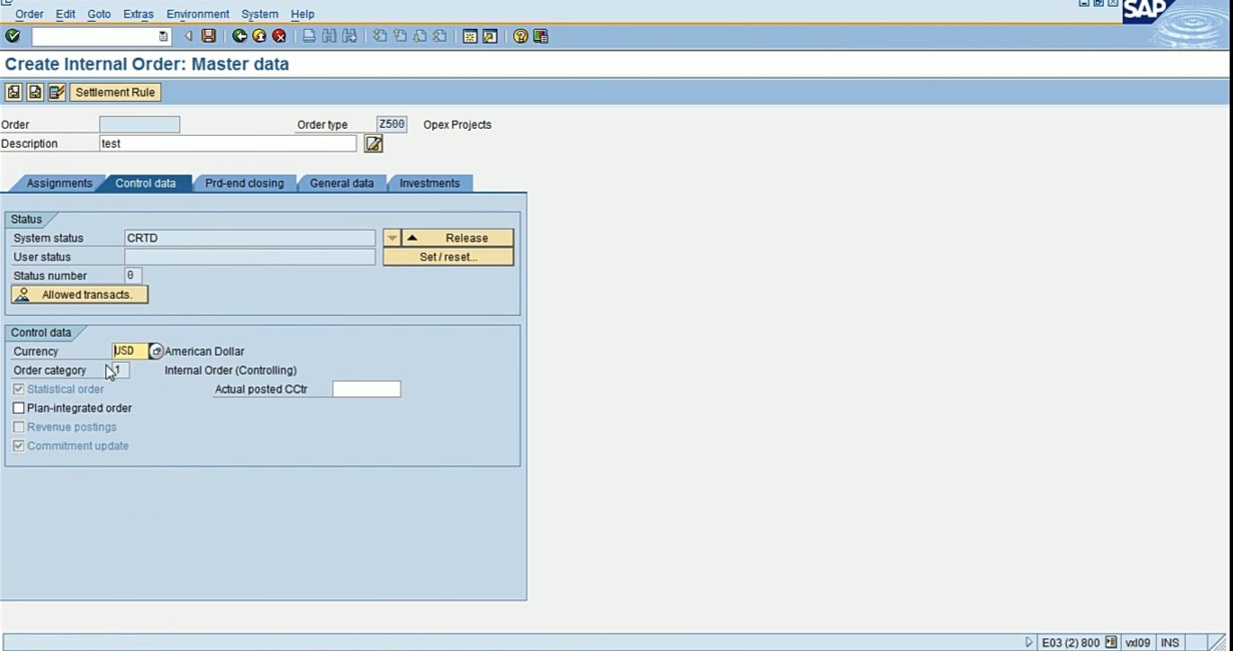Image resolution: width=1233 pixels, height=651 pixels.
Task: Click the Find binoculars icon
Action: point(329,36)
